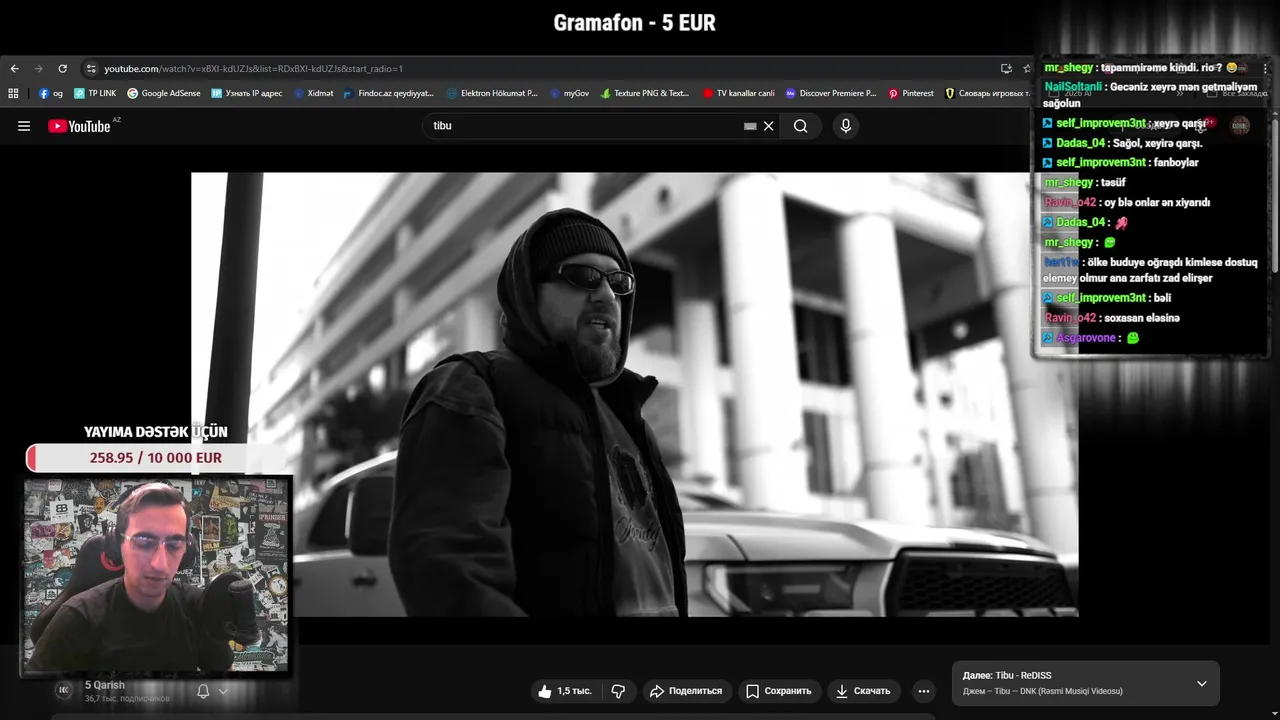Open the 5 Qarish channel avatar
The height and width of the screenshot is (720, 1280).
click(x=63, y=690)
